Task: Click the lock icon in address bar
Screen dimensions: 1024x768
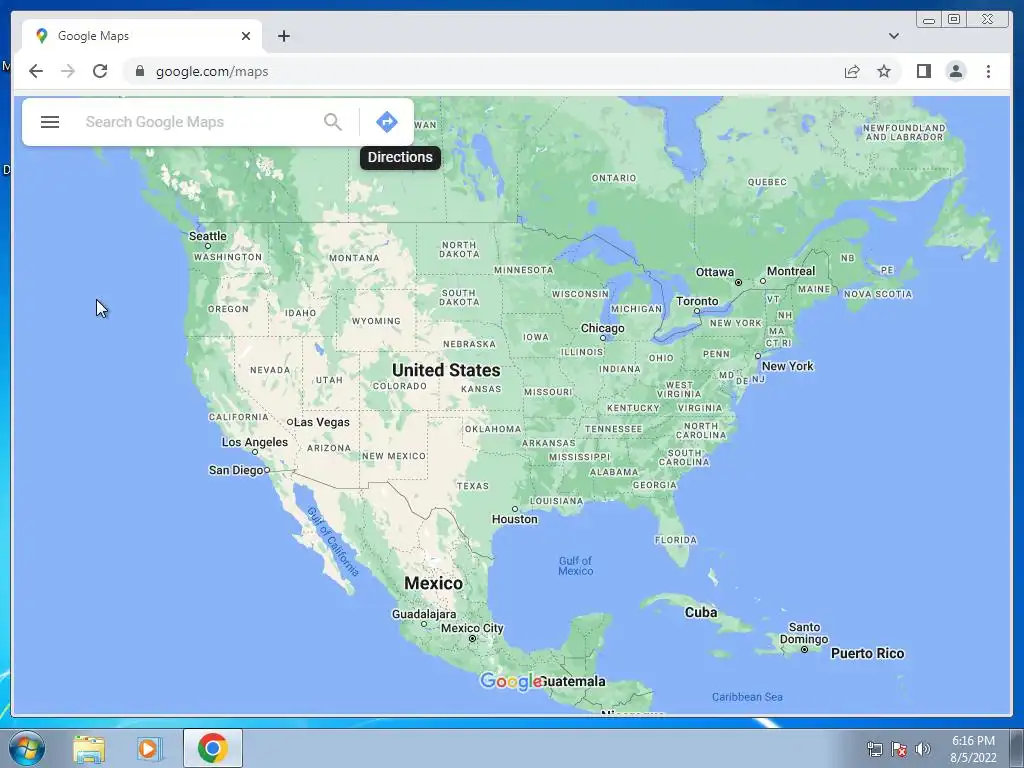Action: point(139,71)
